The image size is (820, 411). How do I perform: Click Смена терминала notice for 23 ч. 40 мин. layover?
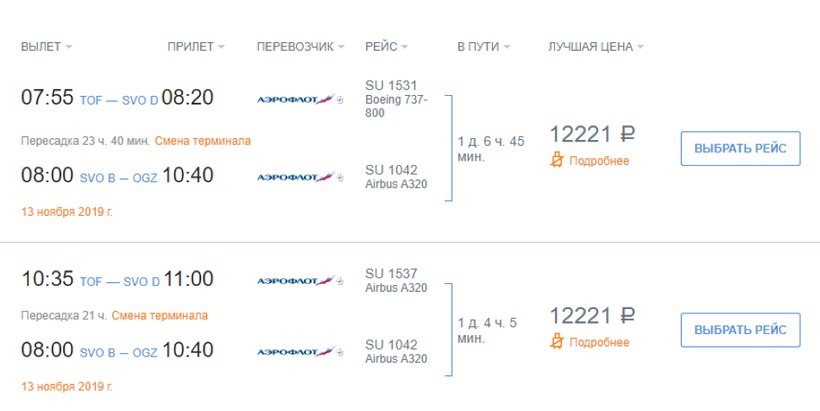203,141
